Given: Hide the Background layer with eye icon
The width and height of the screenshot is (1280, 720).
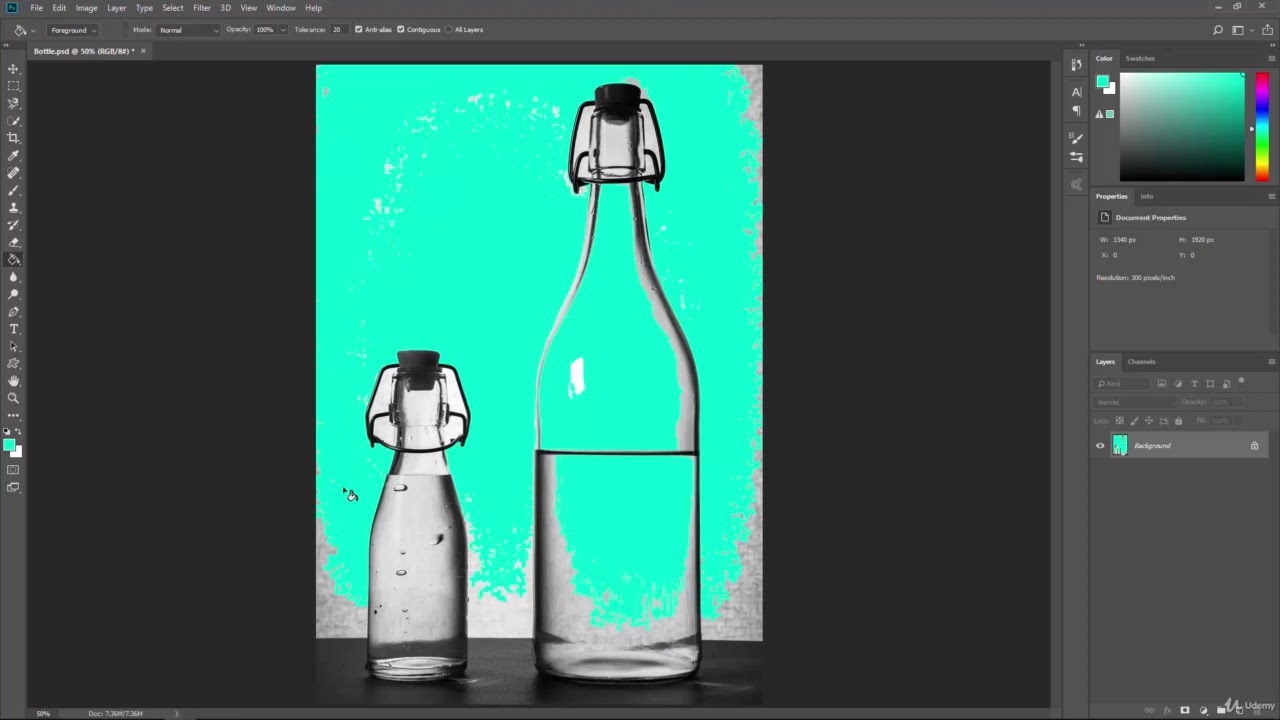Looking at the screenshot, I should pyautogui.click(x=1100, y=446).
